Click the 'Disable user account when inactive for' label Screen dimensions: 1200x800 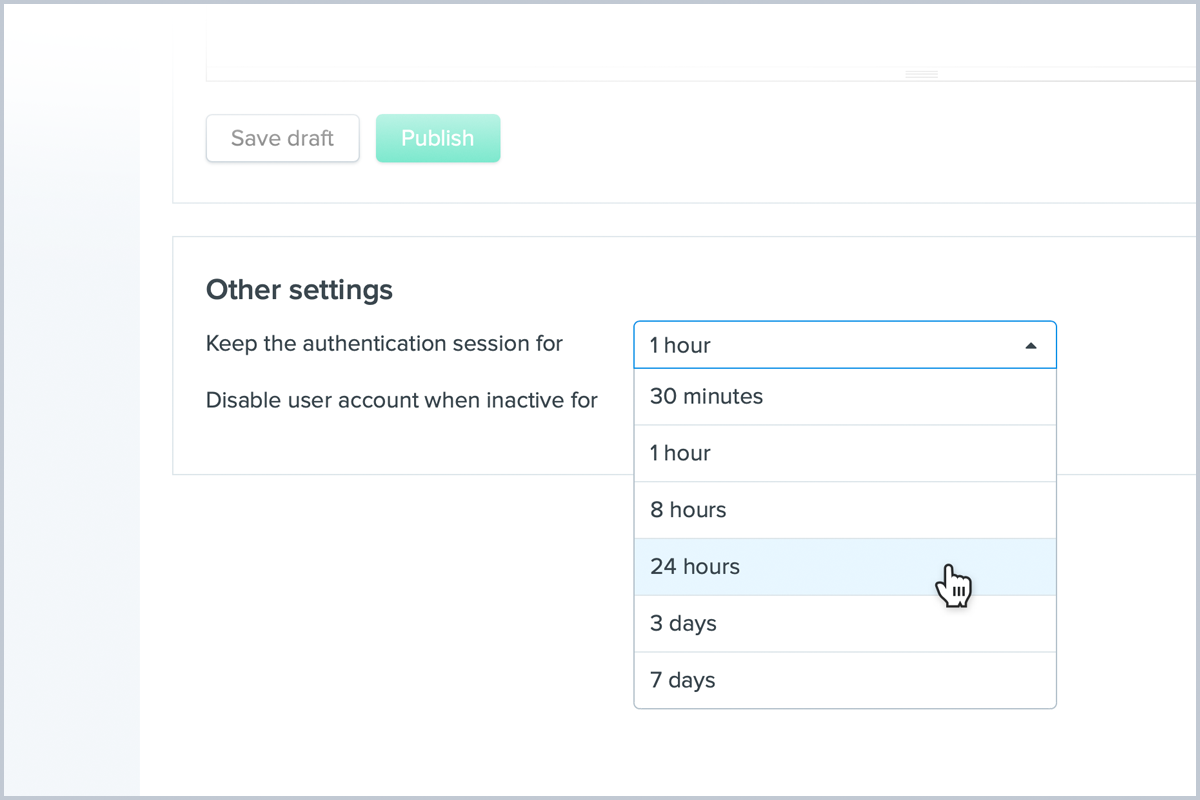[x=401, y=401]
